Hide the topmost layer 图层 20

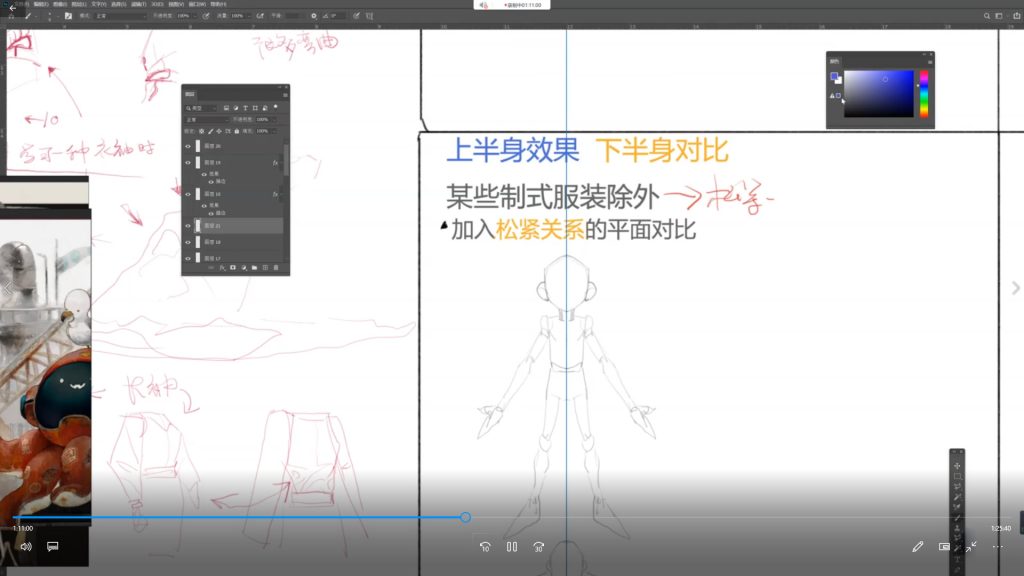pyautogui.click(x=188, y=146)
